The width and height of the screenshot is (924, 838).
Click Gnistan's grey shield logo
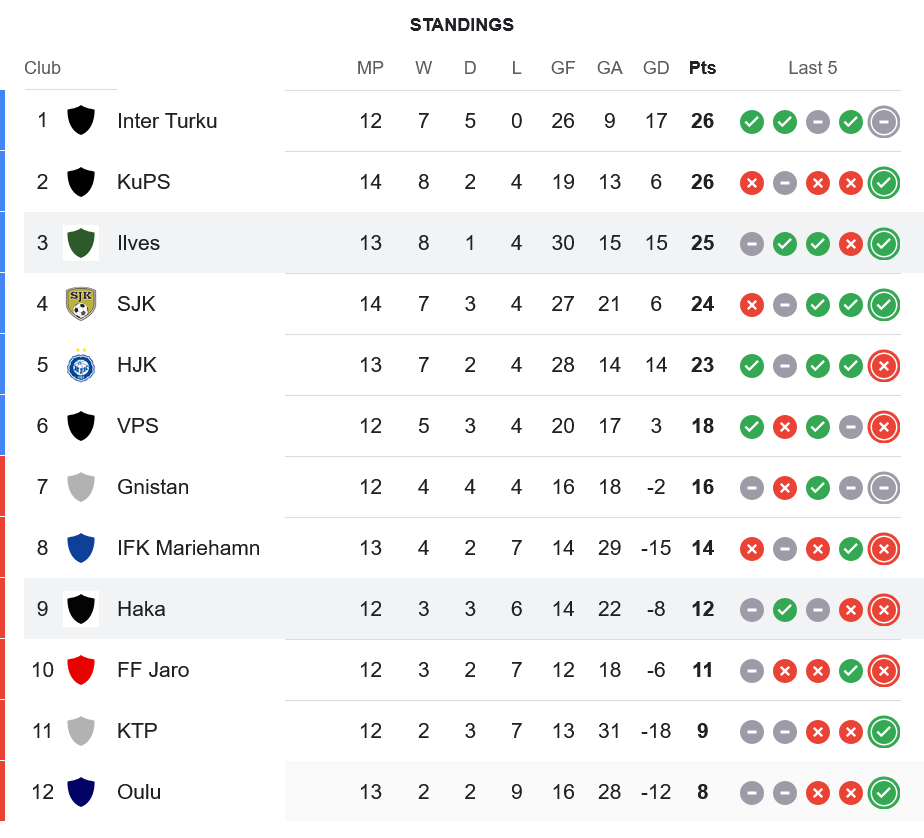tap(80, 487)
